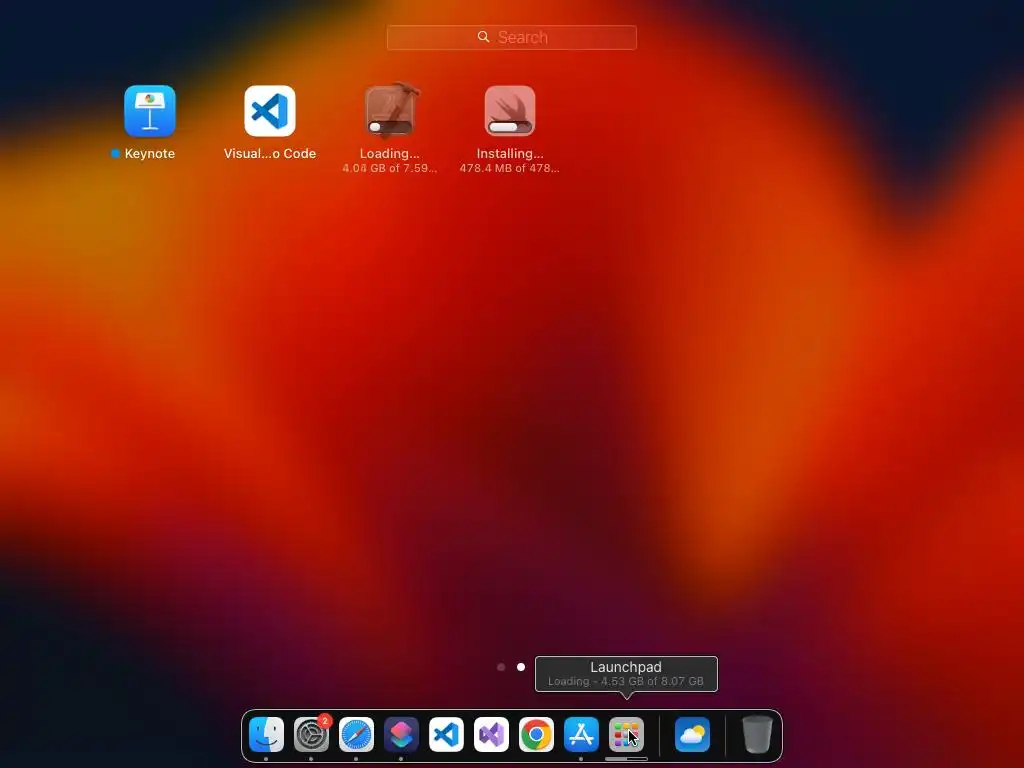The image size is (1024, 768).
Task: Open purple Visual Studio in the Dock
Action: pyautogui.click(x=491, y=734)
